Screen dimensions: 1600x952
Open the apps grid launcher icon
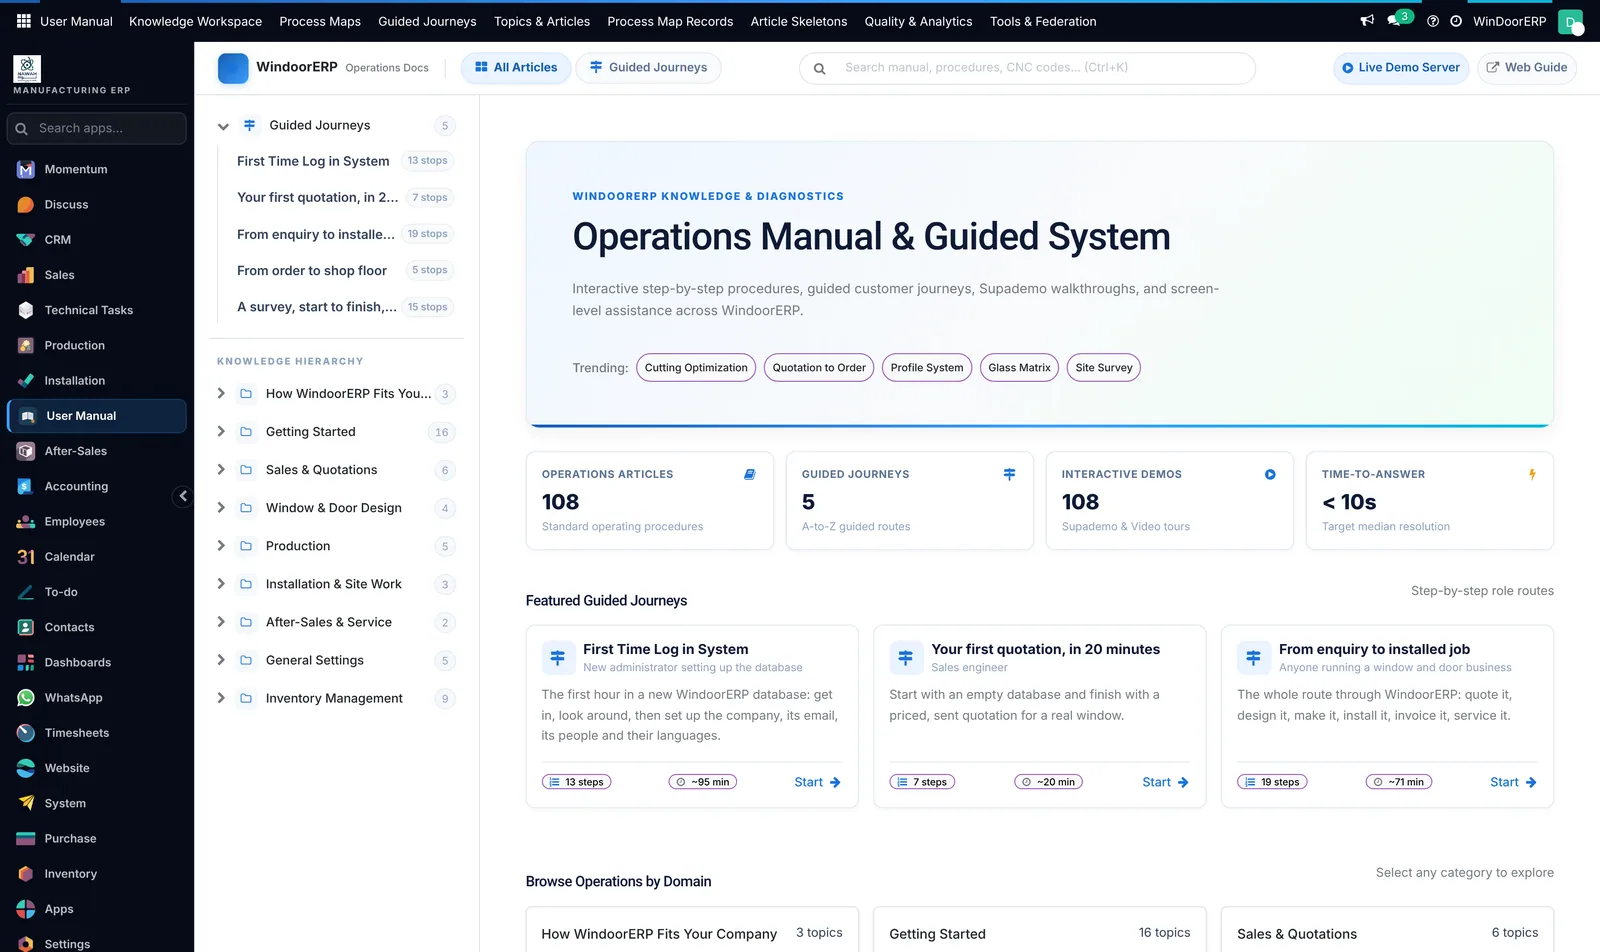click(x=24, y=21)
